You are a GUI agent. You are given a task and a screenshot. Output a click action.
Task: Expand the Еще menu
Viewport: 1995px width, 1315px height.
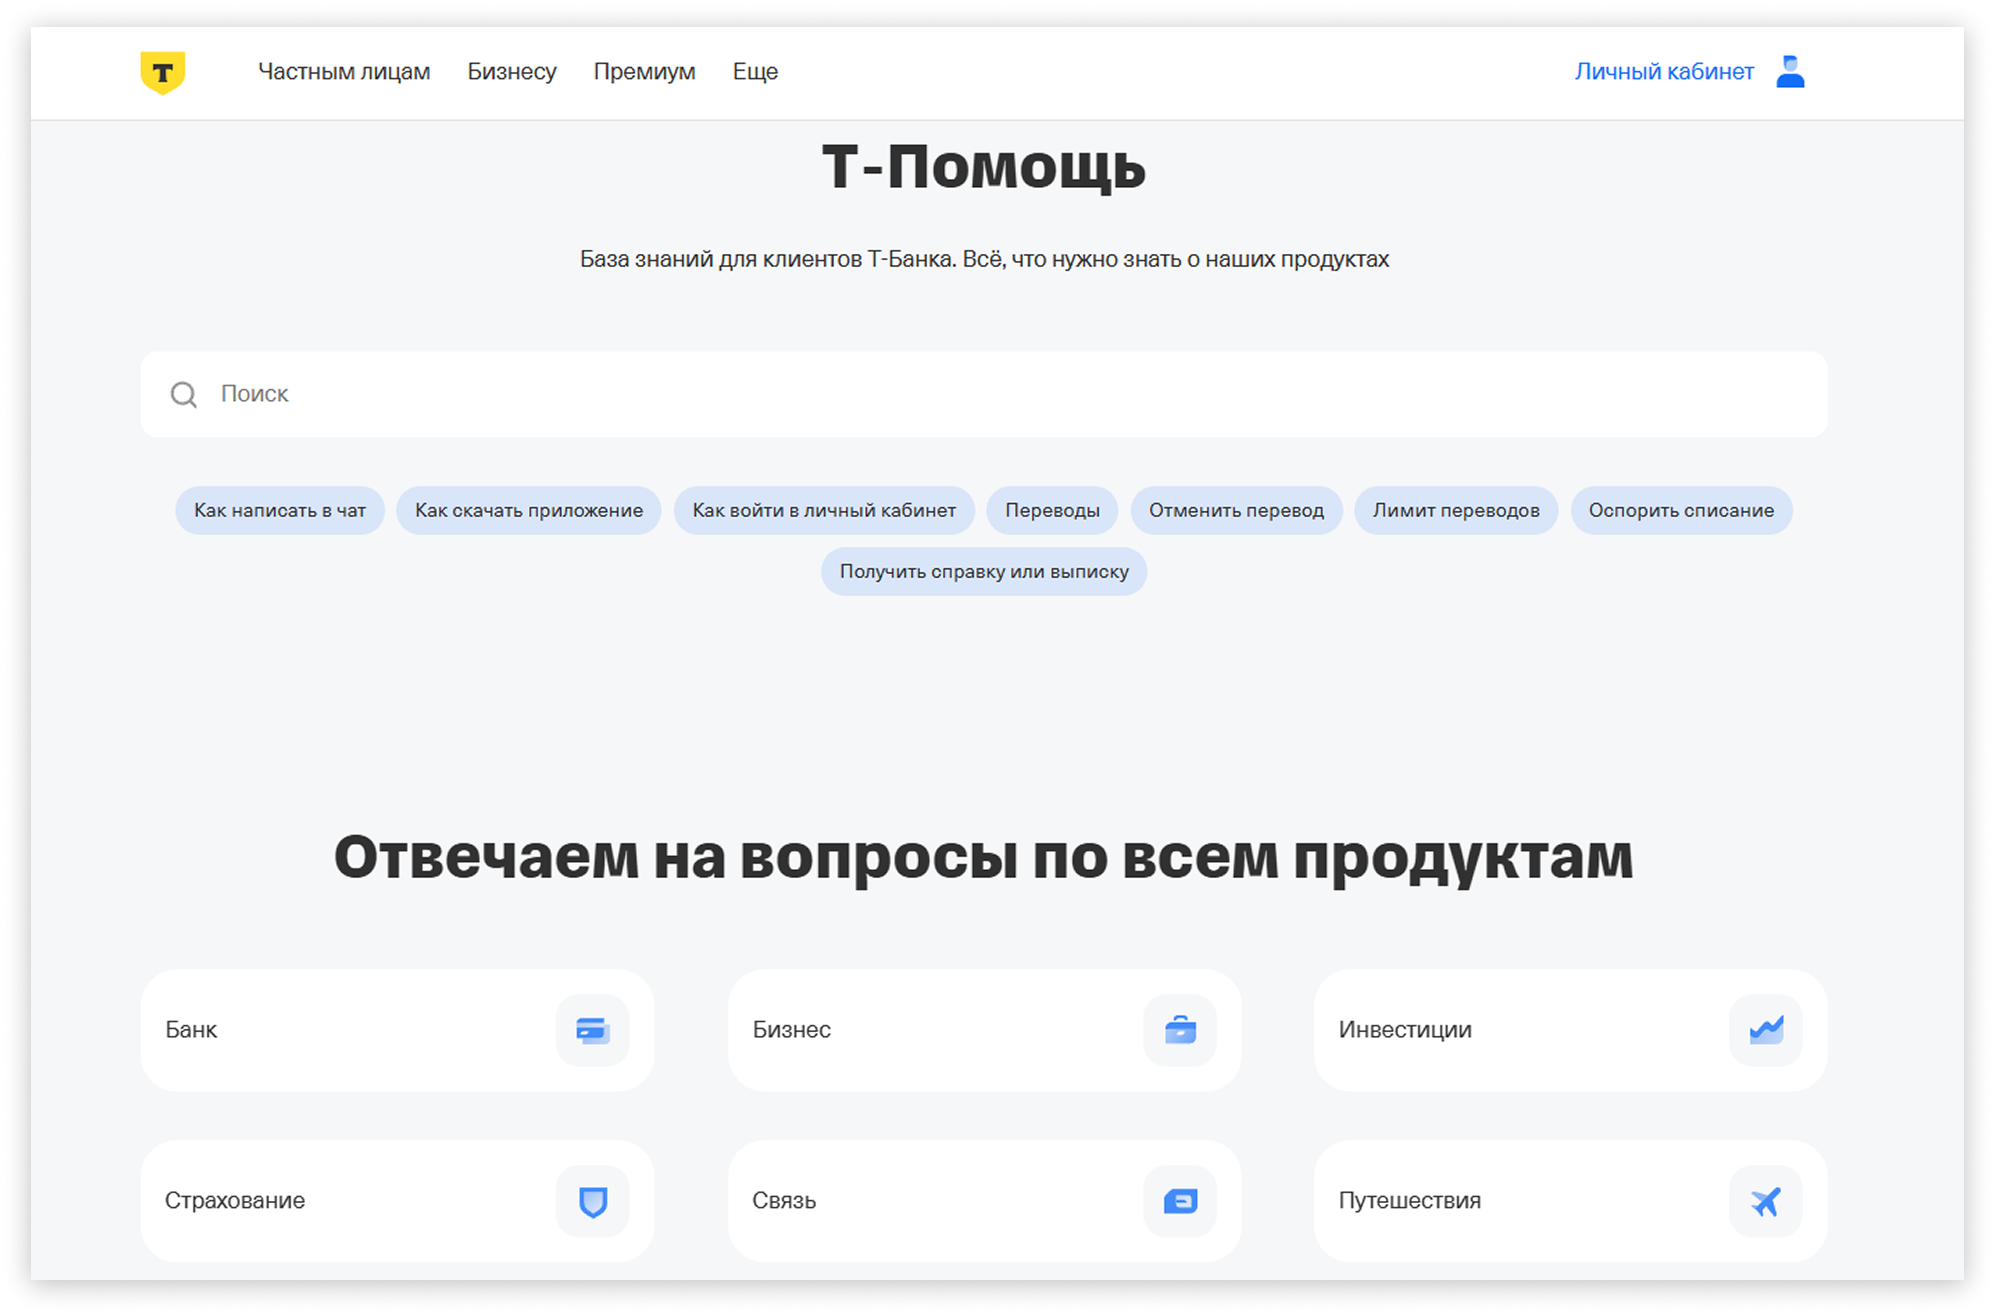[x=755, y=72]
